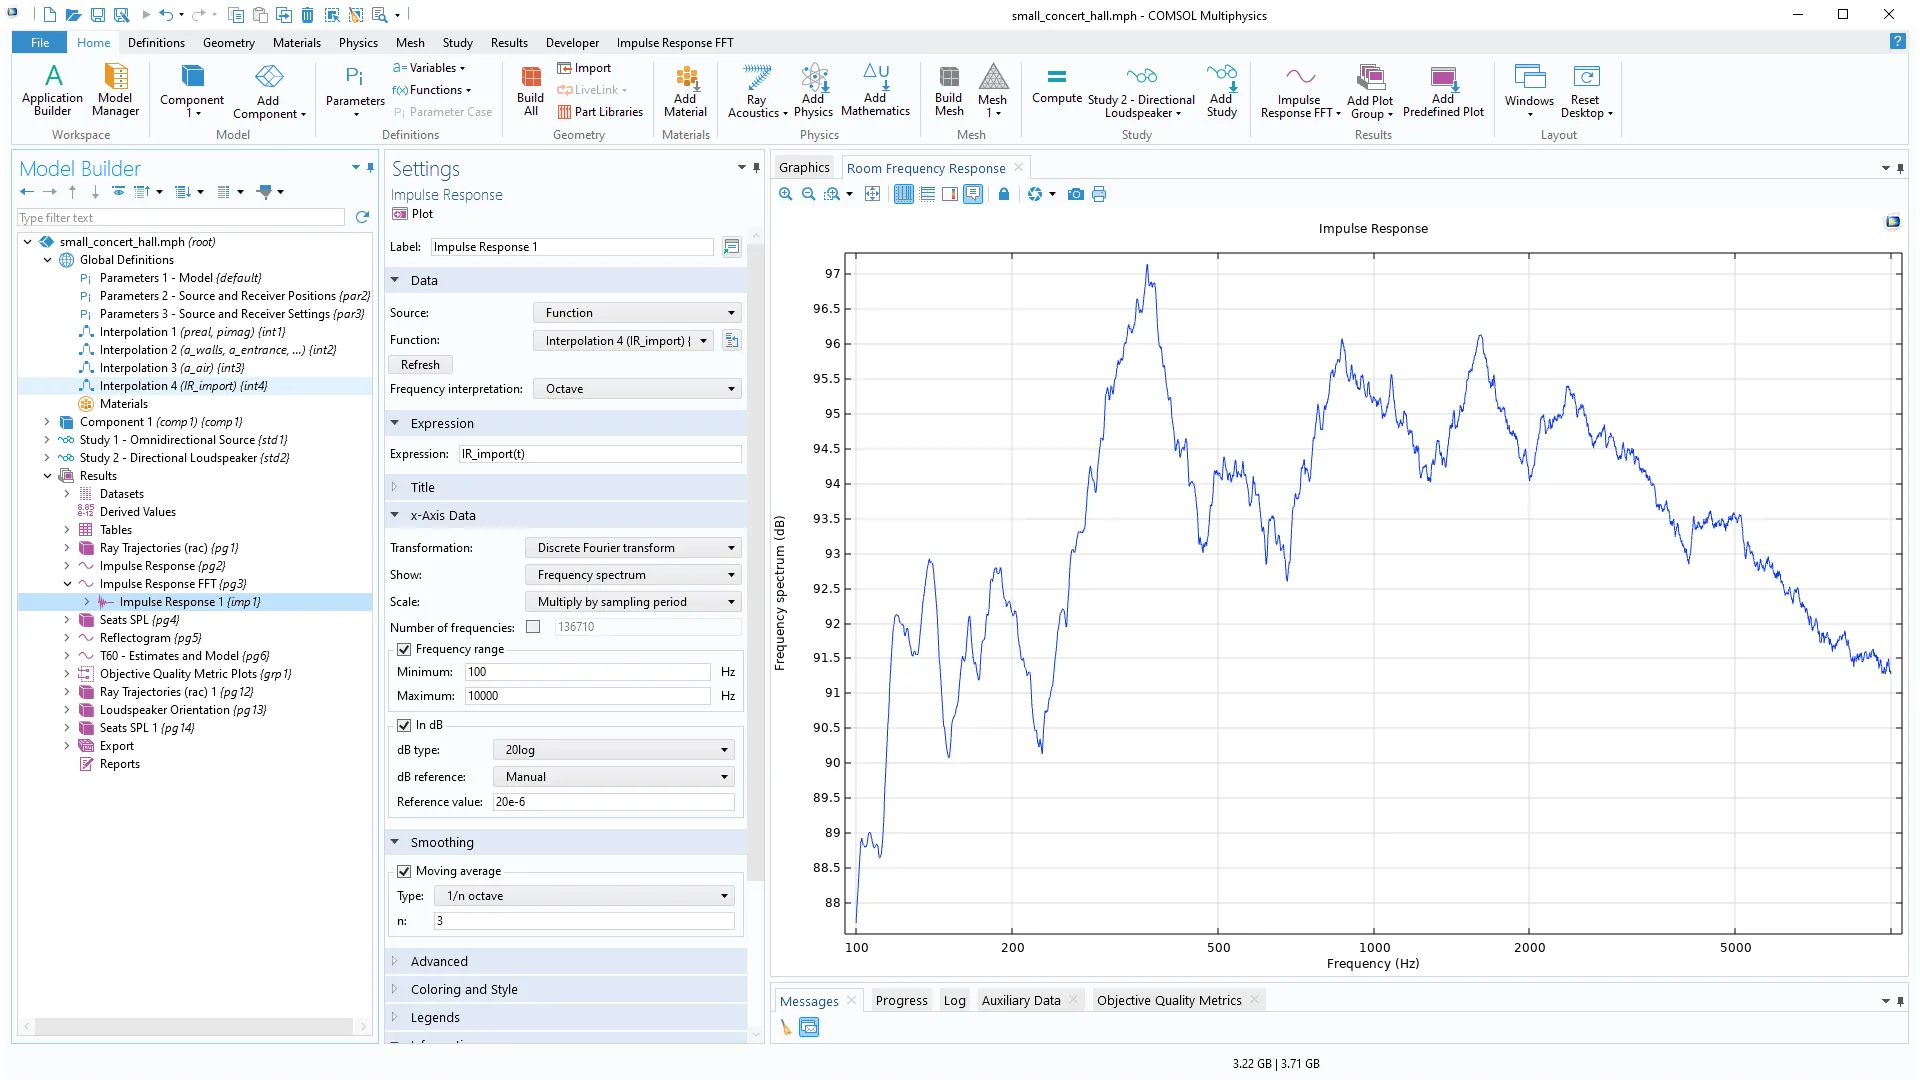This screenshot has height=1080, width=1920.
Task: Switch to the Graphics tab
Action: tap(803, 168)
